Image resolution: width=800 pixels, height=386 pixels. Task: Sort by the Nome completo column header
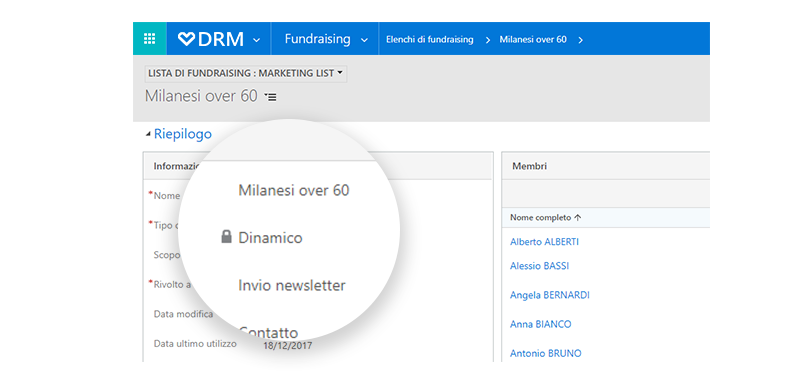tap(546, 218)
